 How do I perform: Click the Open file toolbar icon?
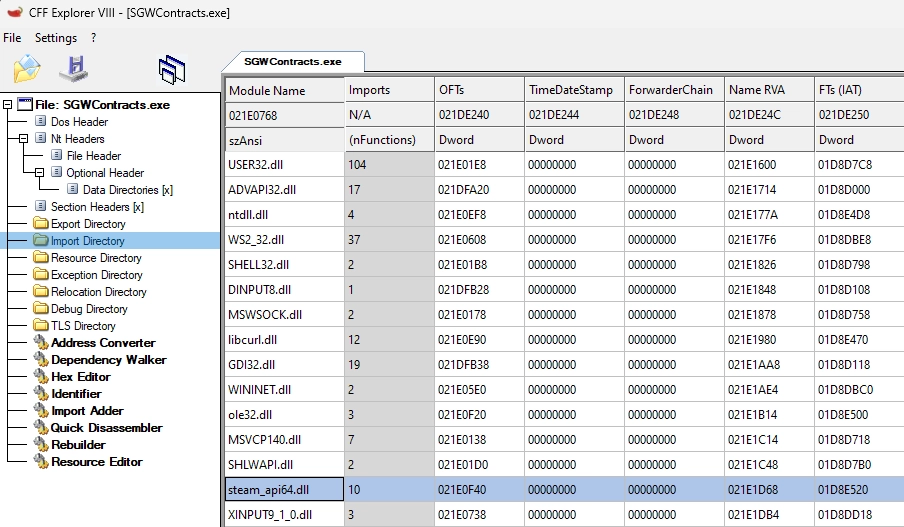pos(27,69)
